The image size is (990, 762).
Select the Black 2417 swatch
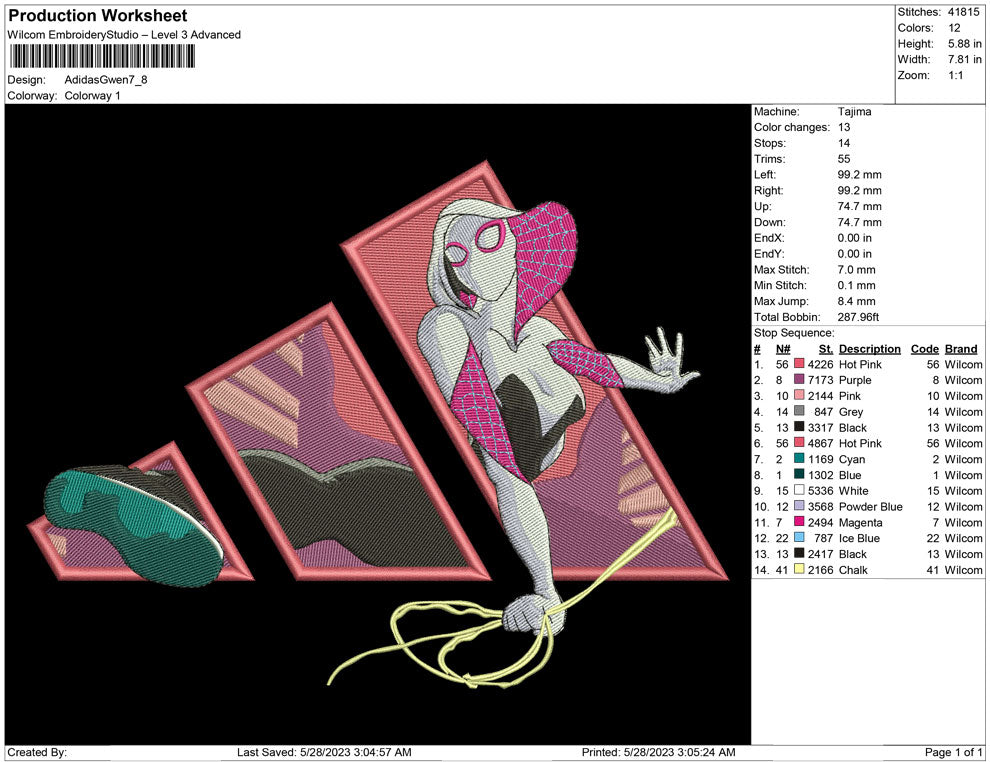[799, 553]
